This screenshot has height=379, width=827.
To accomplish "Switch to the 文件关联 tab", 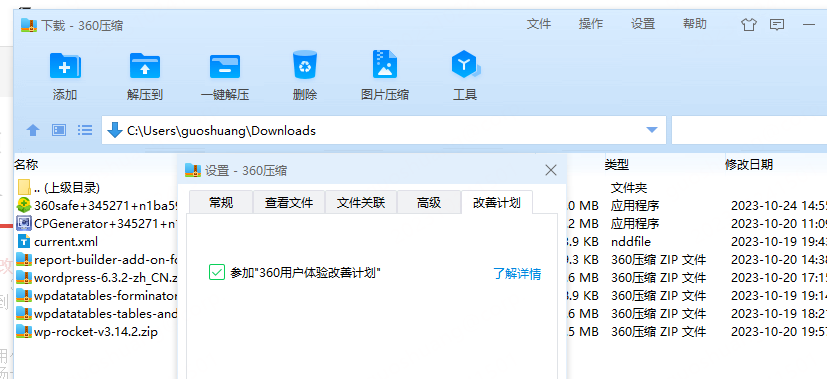I will [x=361, y=202].
